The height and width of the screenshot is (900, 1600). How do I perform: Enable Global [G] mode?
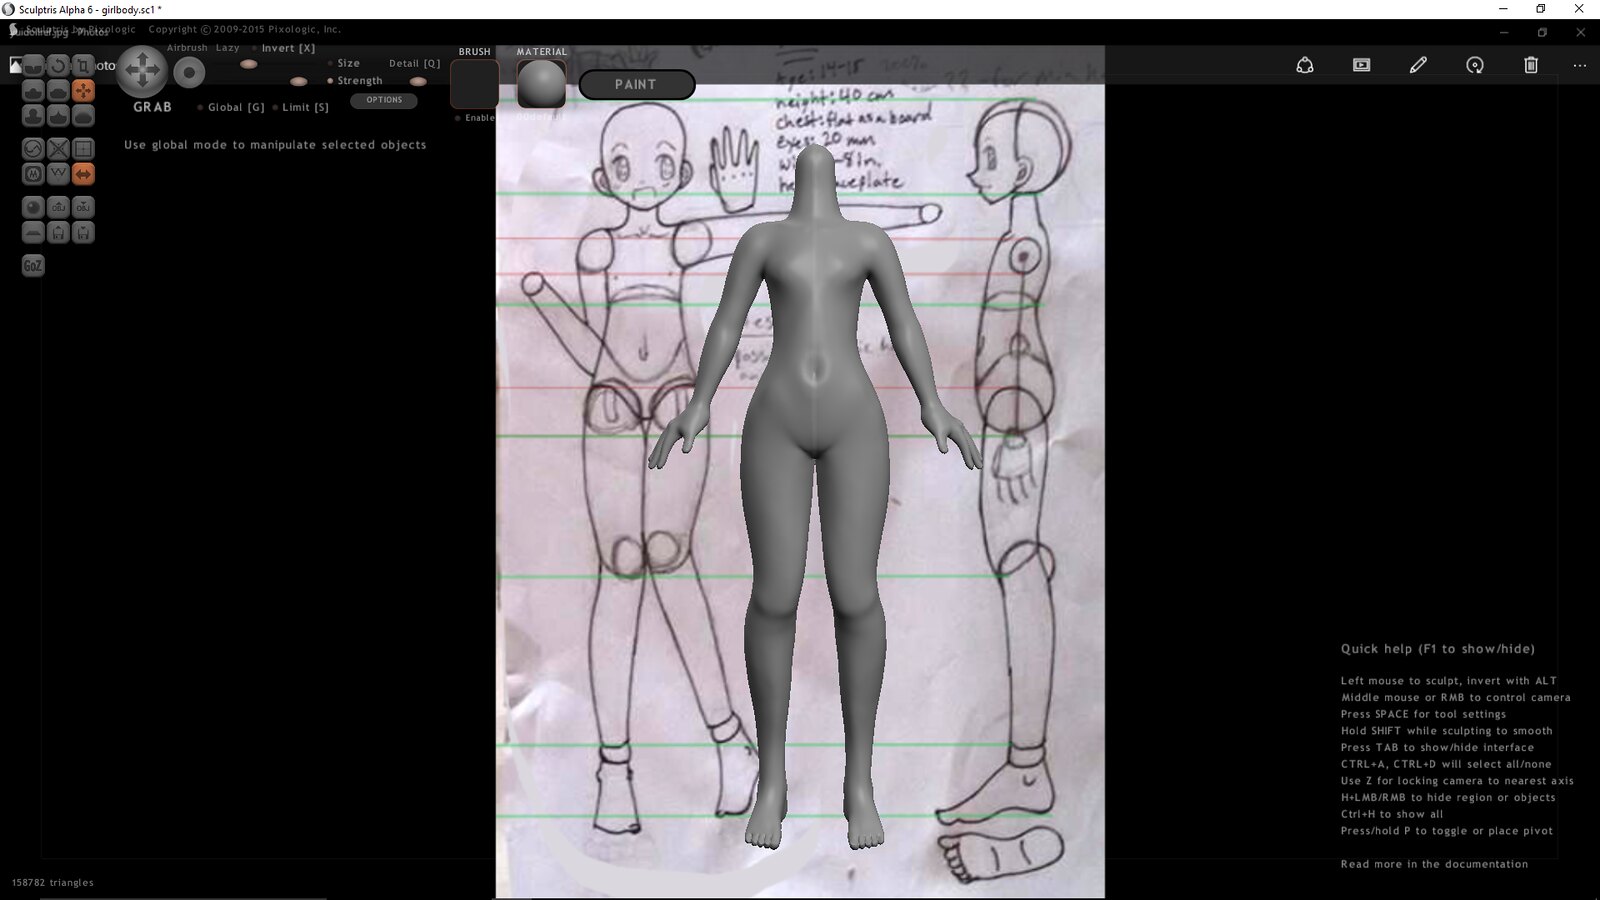(231, 107)
